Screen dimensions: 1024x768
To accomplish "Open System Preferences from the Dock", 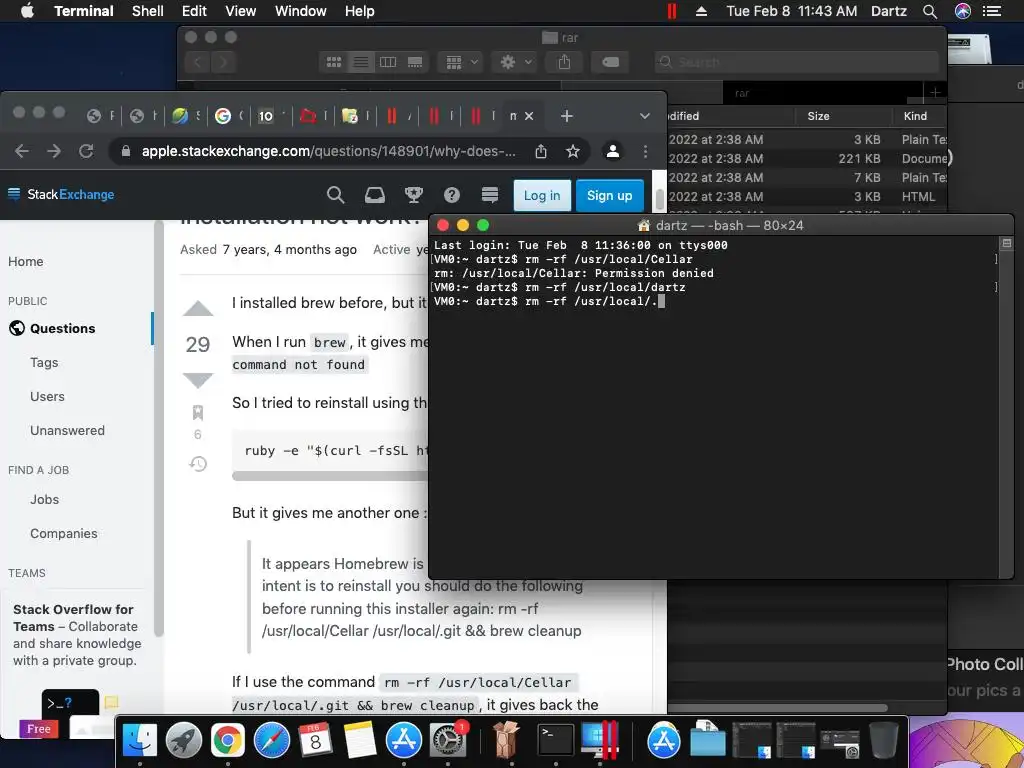I will (448, 741).
